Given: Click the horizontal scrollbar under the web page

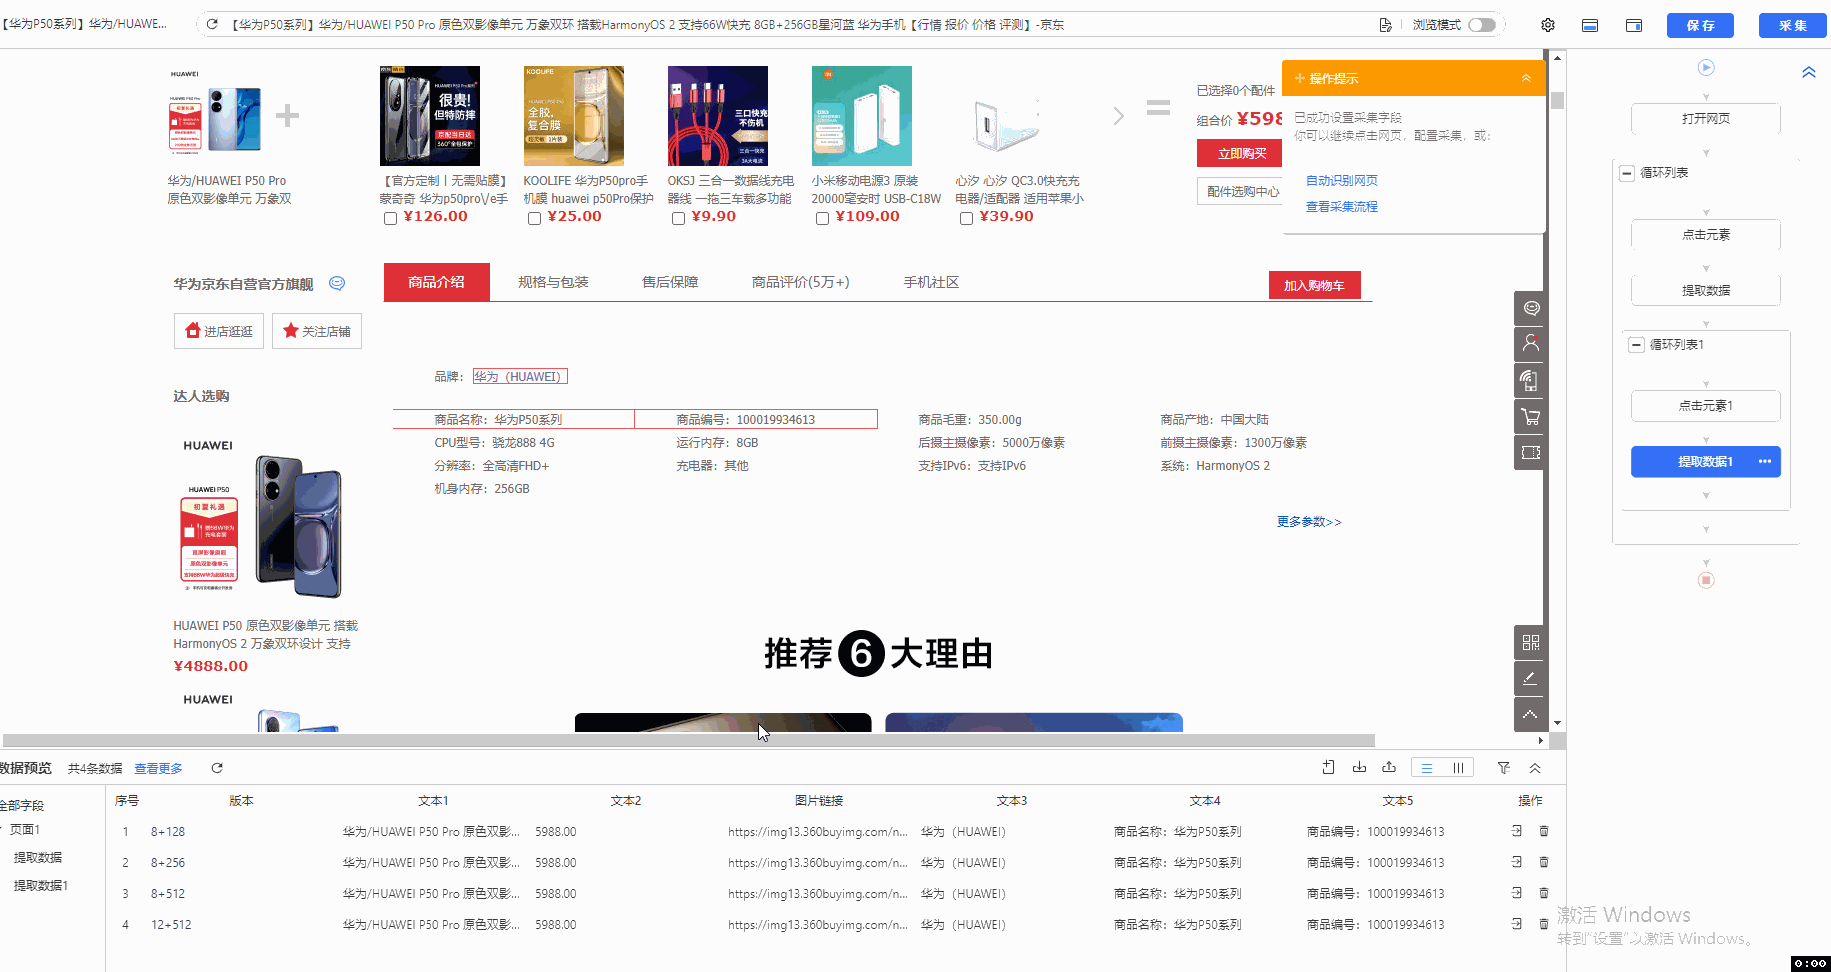Looking at the screenshot, I should point(689,741).
